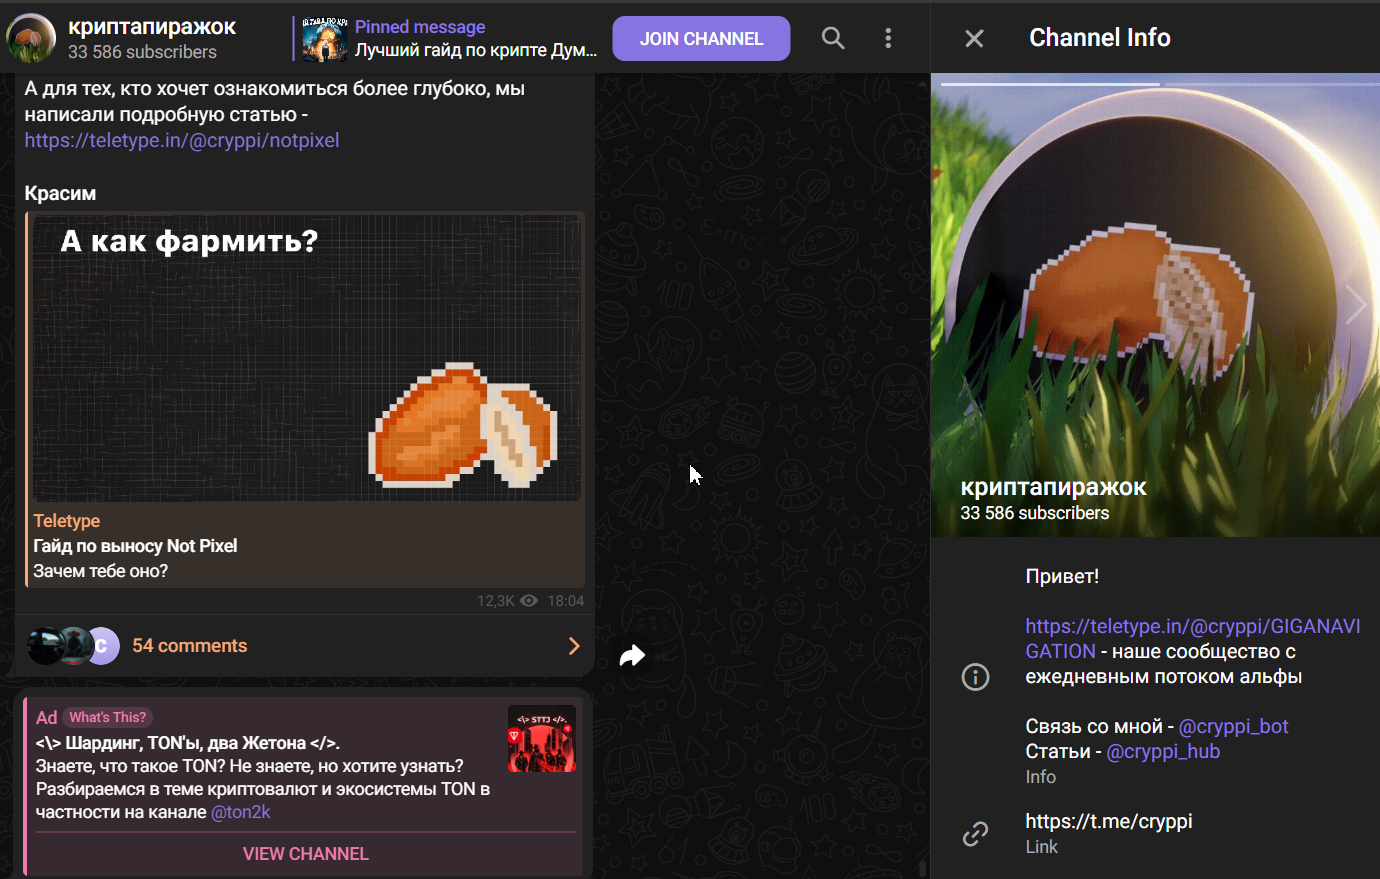Open the GIGANAVIGATION teletype link
This screenshot has width=1380, height=879.
point(1193,638)
